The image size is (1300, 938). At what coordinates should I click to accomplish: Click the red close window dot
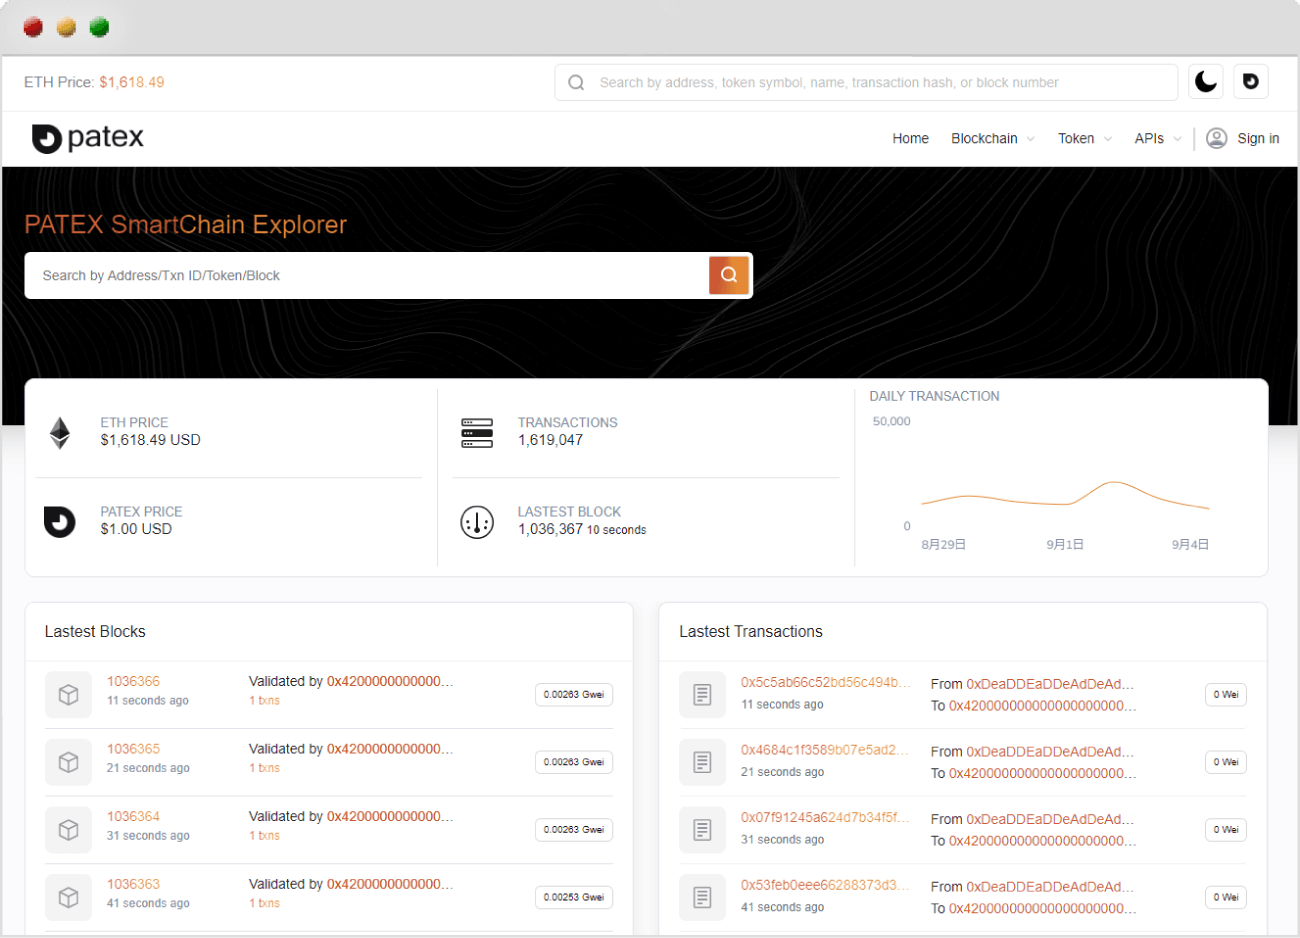point(33,27)
